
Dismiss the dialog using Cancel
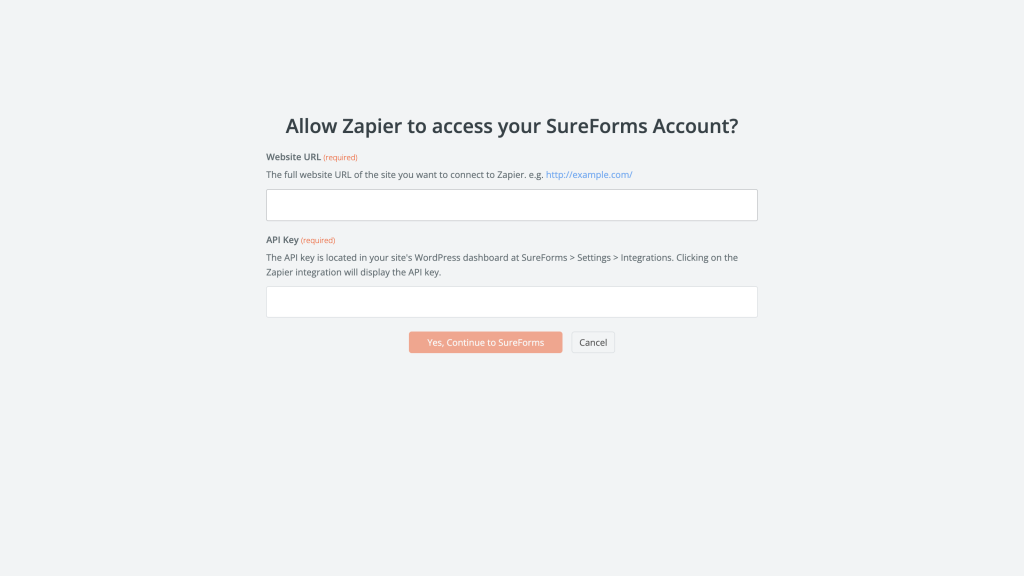[592, 342]
